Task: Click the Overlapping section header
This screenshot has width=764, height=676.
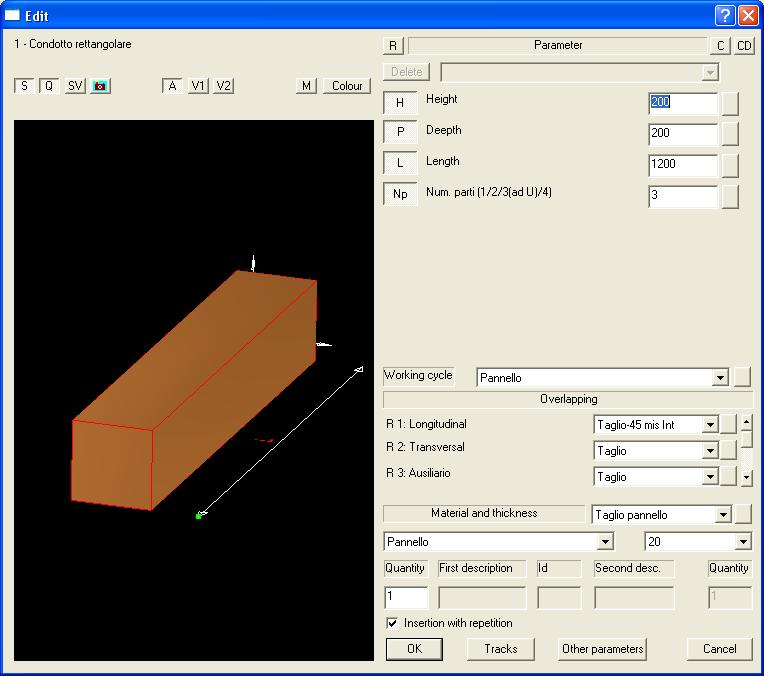Action: click(x=568, y=399)
